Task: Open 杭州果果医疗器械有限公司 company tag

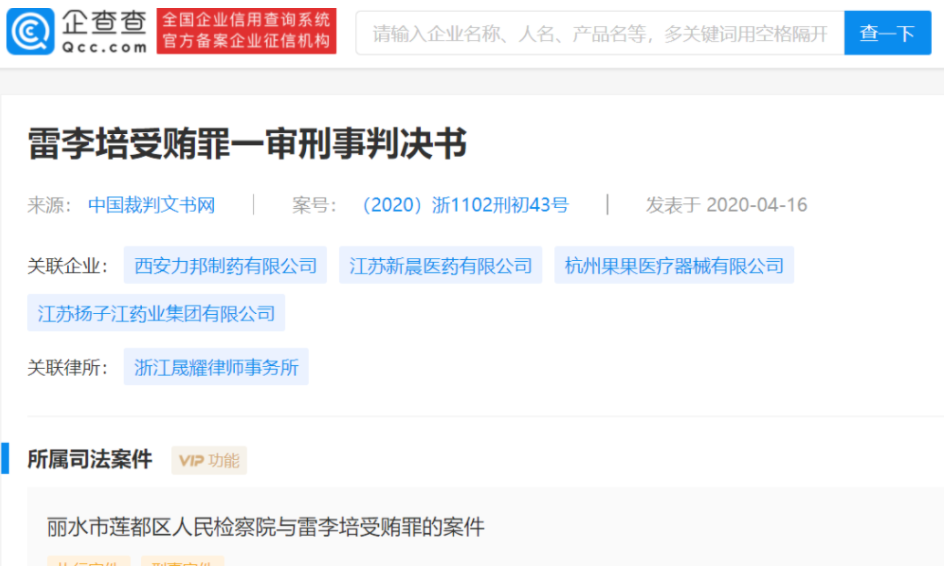Action: pos(674,265)
